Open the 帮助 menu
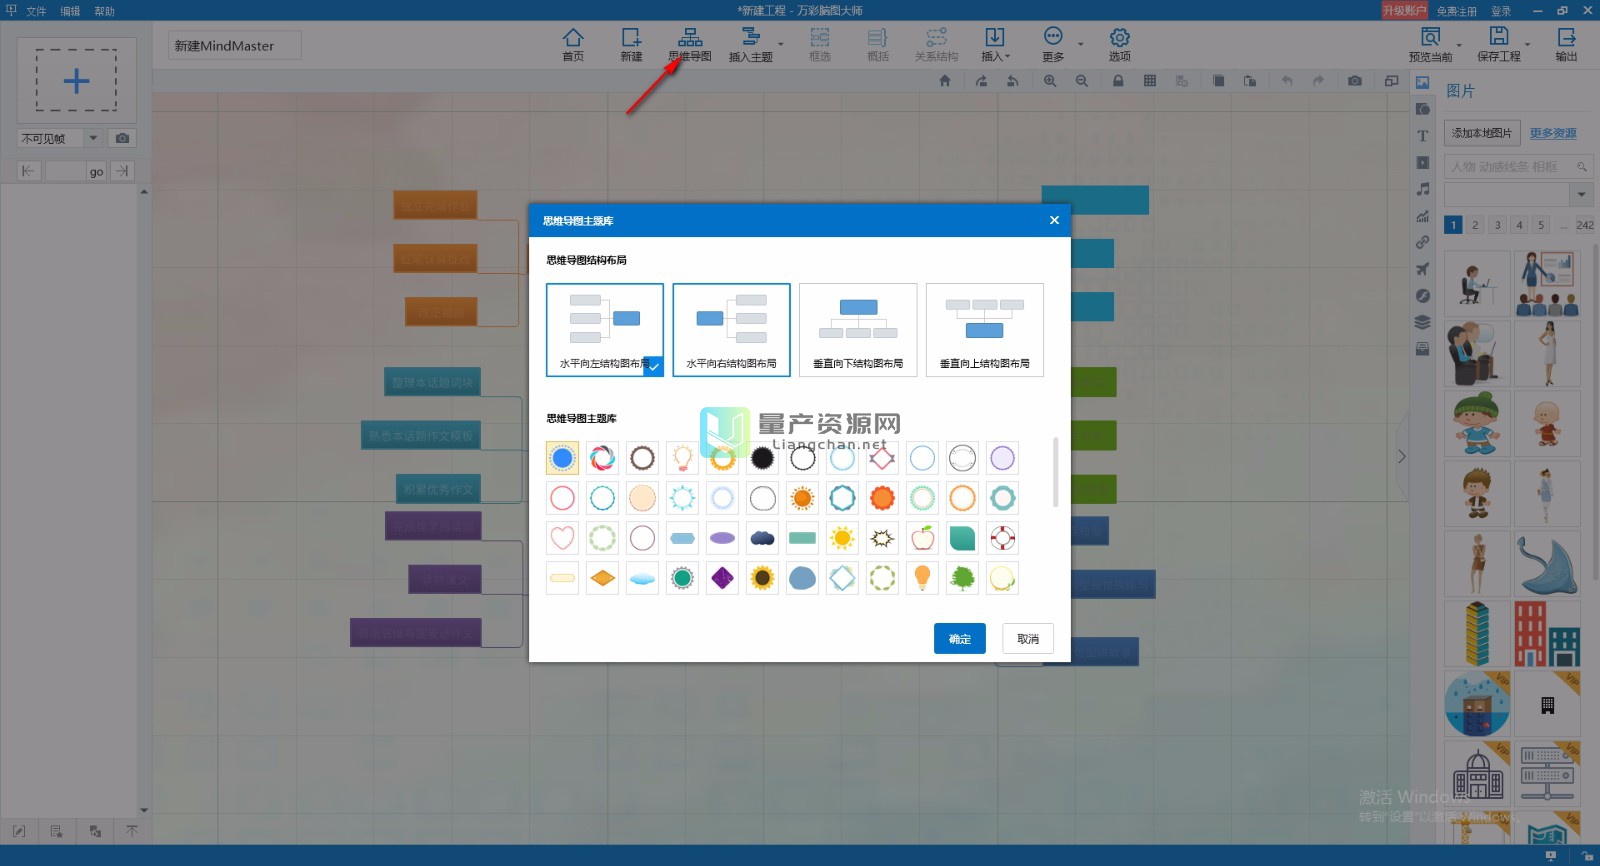Viewport: 1600px width, 866px height. pos(104,11)
